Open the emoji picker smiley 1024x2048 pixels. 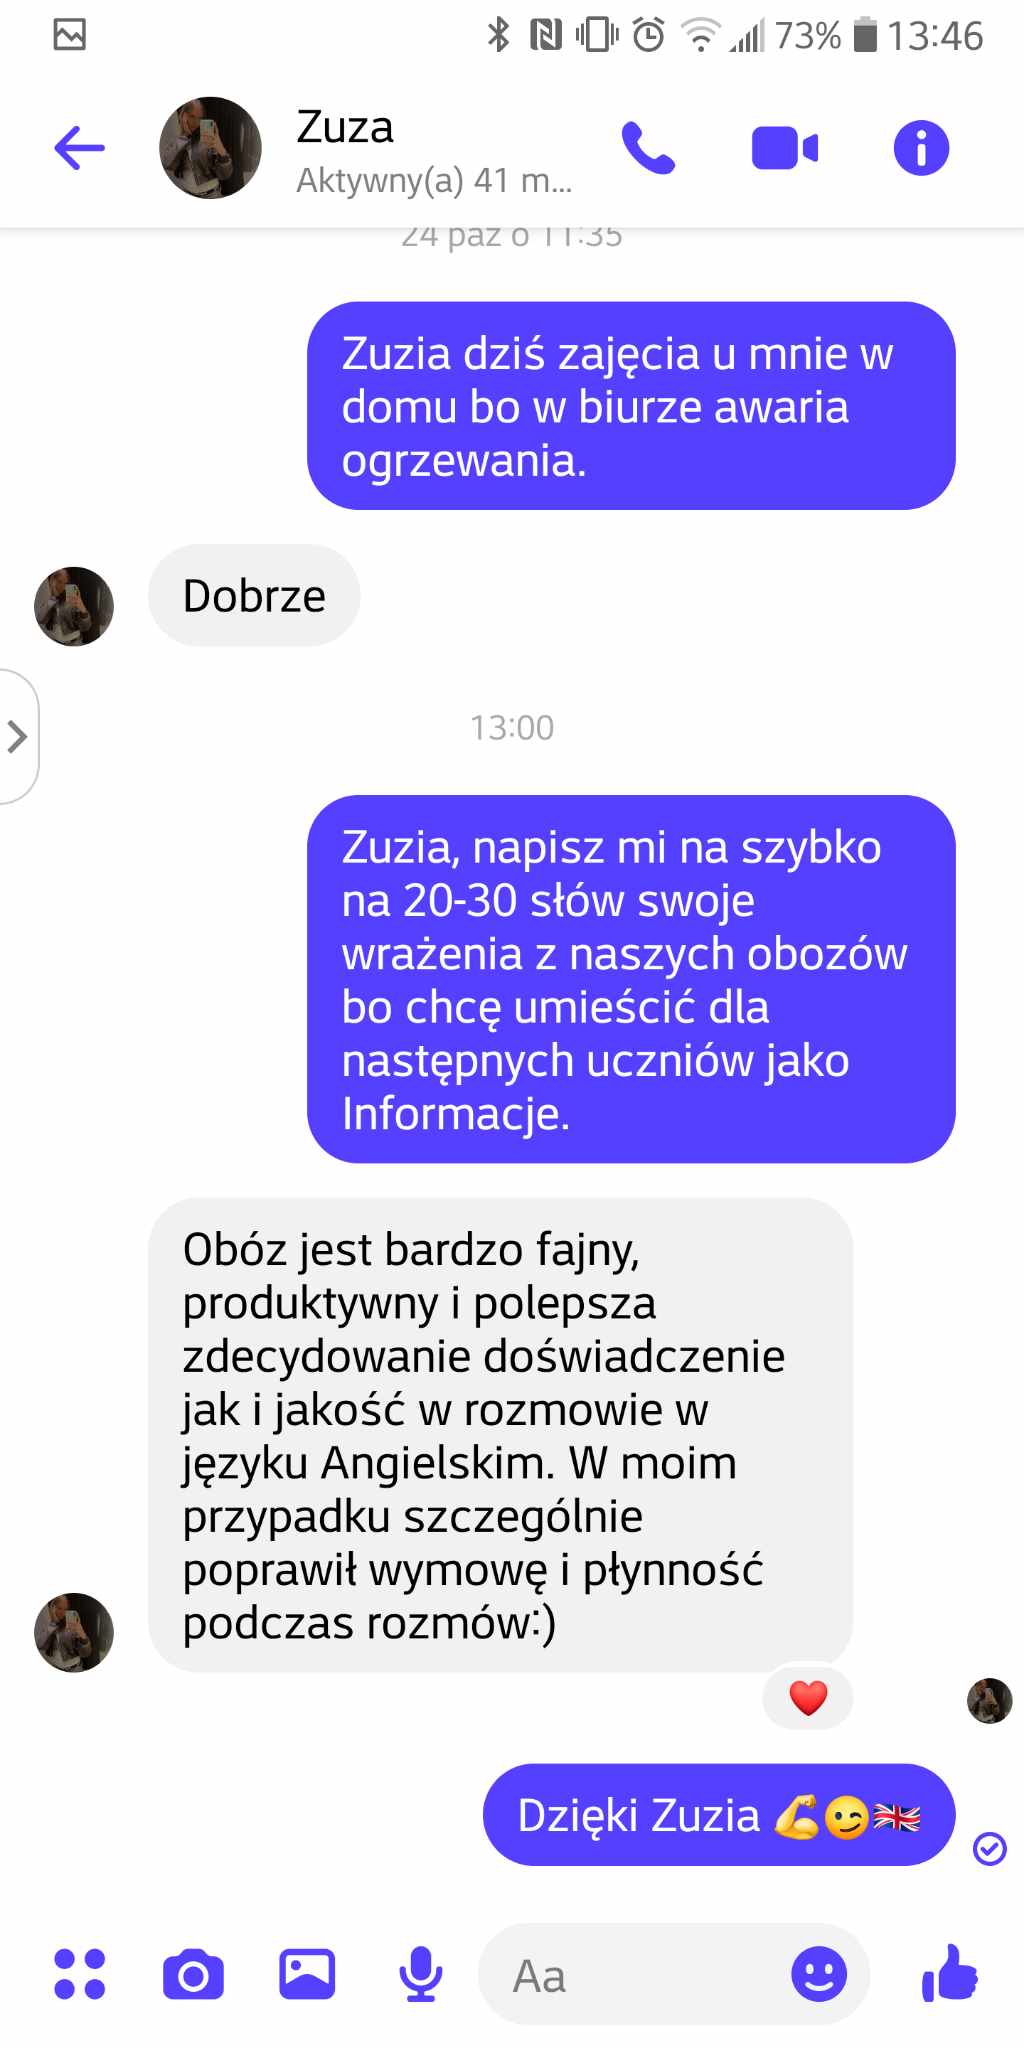(x=819, y=1974)
